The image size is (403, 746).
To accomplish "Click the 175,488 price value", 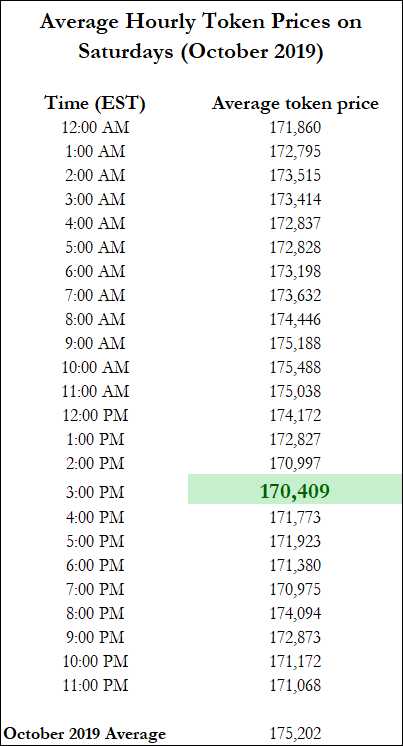I will [295, 367].
